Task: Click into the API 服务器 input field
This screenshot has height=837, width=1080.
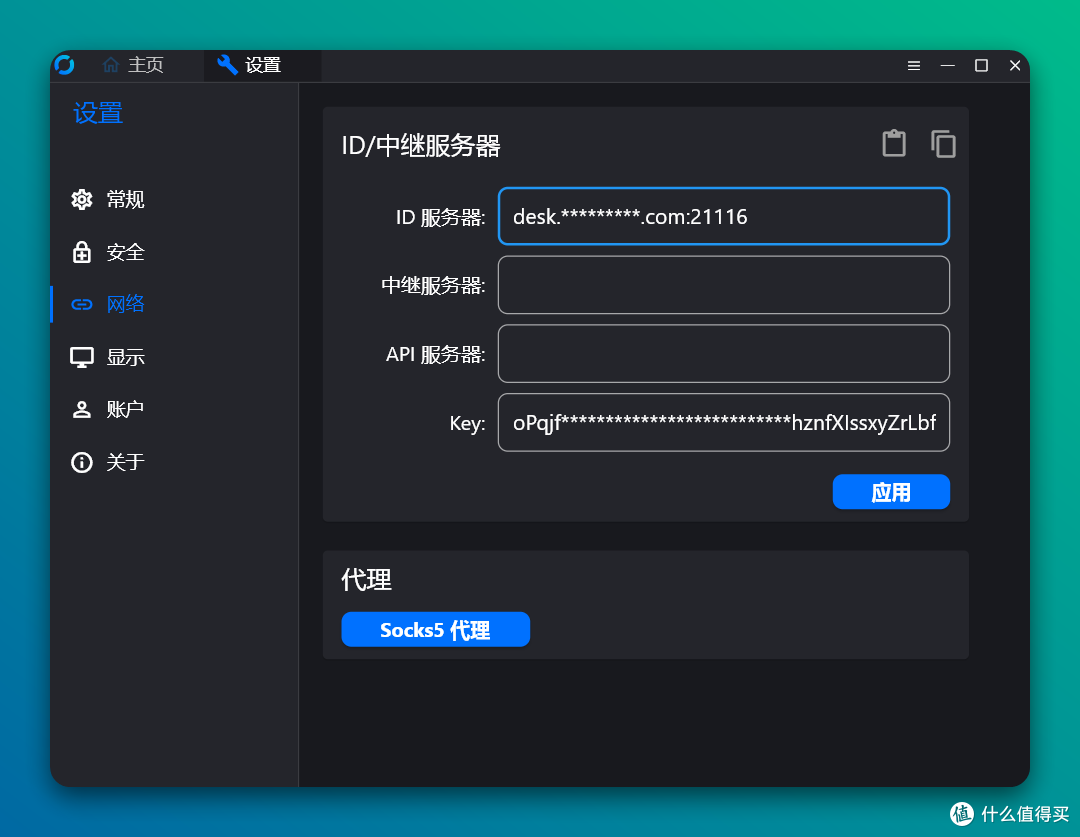Action: (x=724, y=353)
